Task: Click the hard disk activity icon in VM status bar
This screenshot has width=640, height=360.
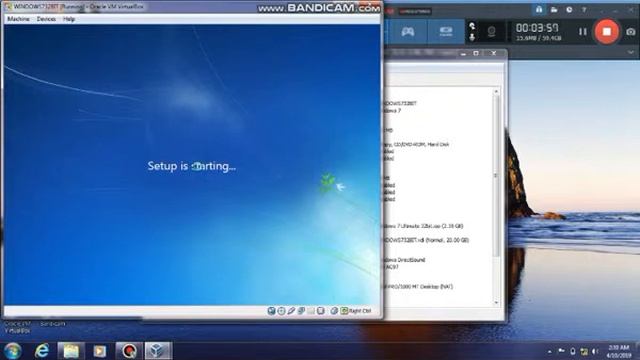Action: pyautogui.click(x=271, y=311)
